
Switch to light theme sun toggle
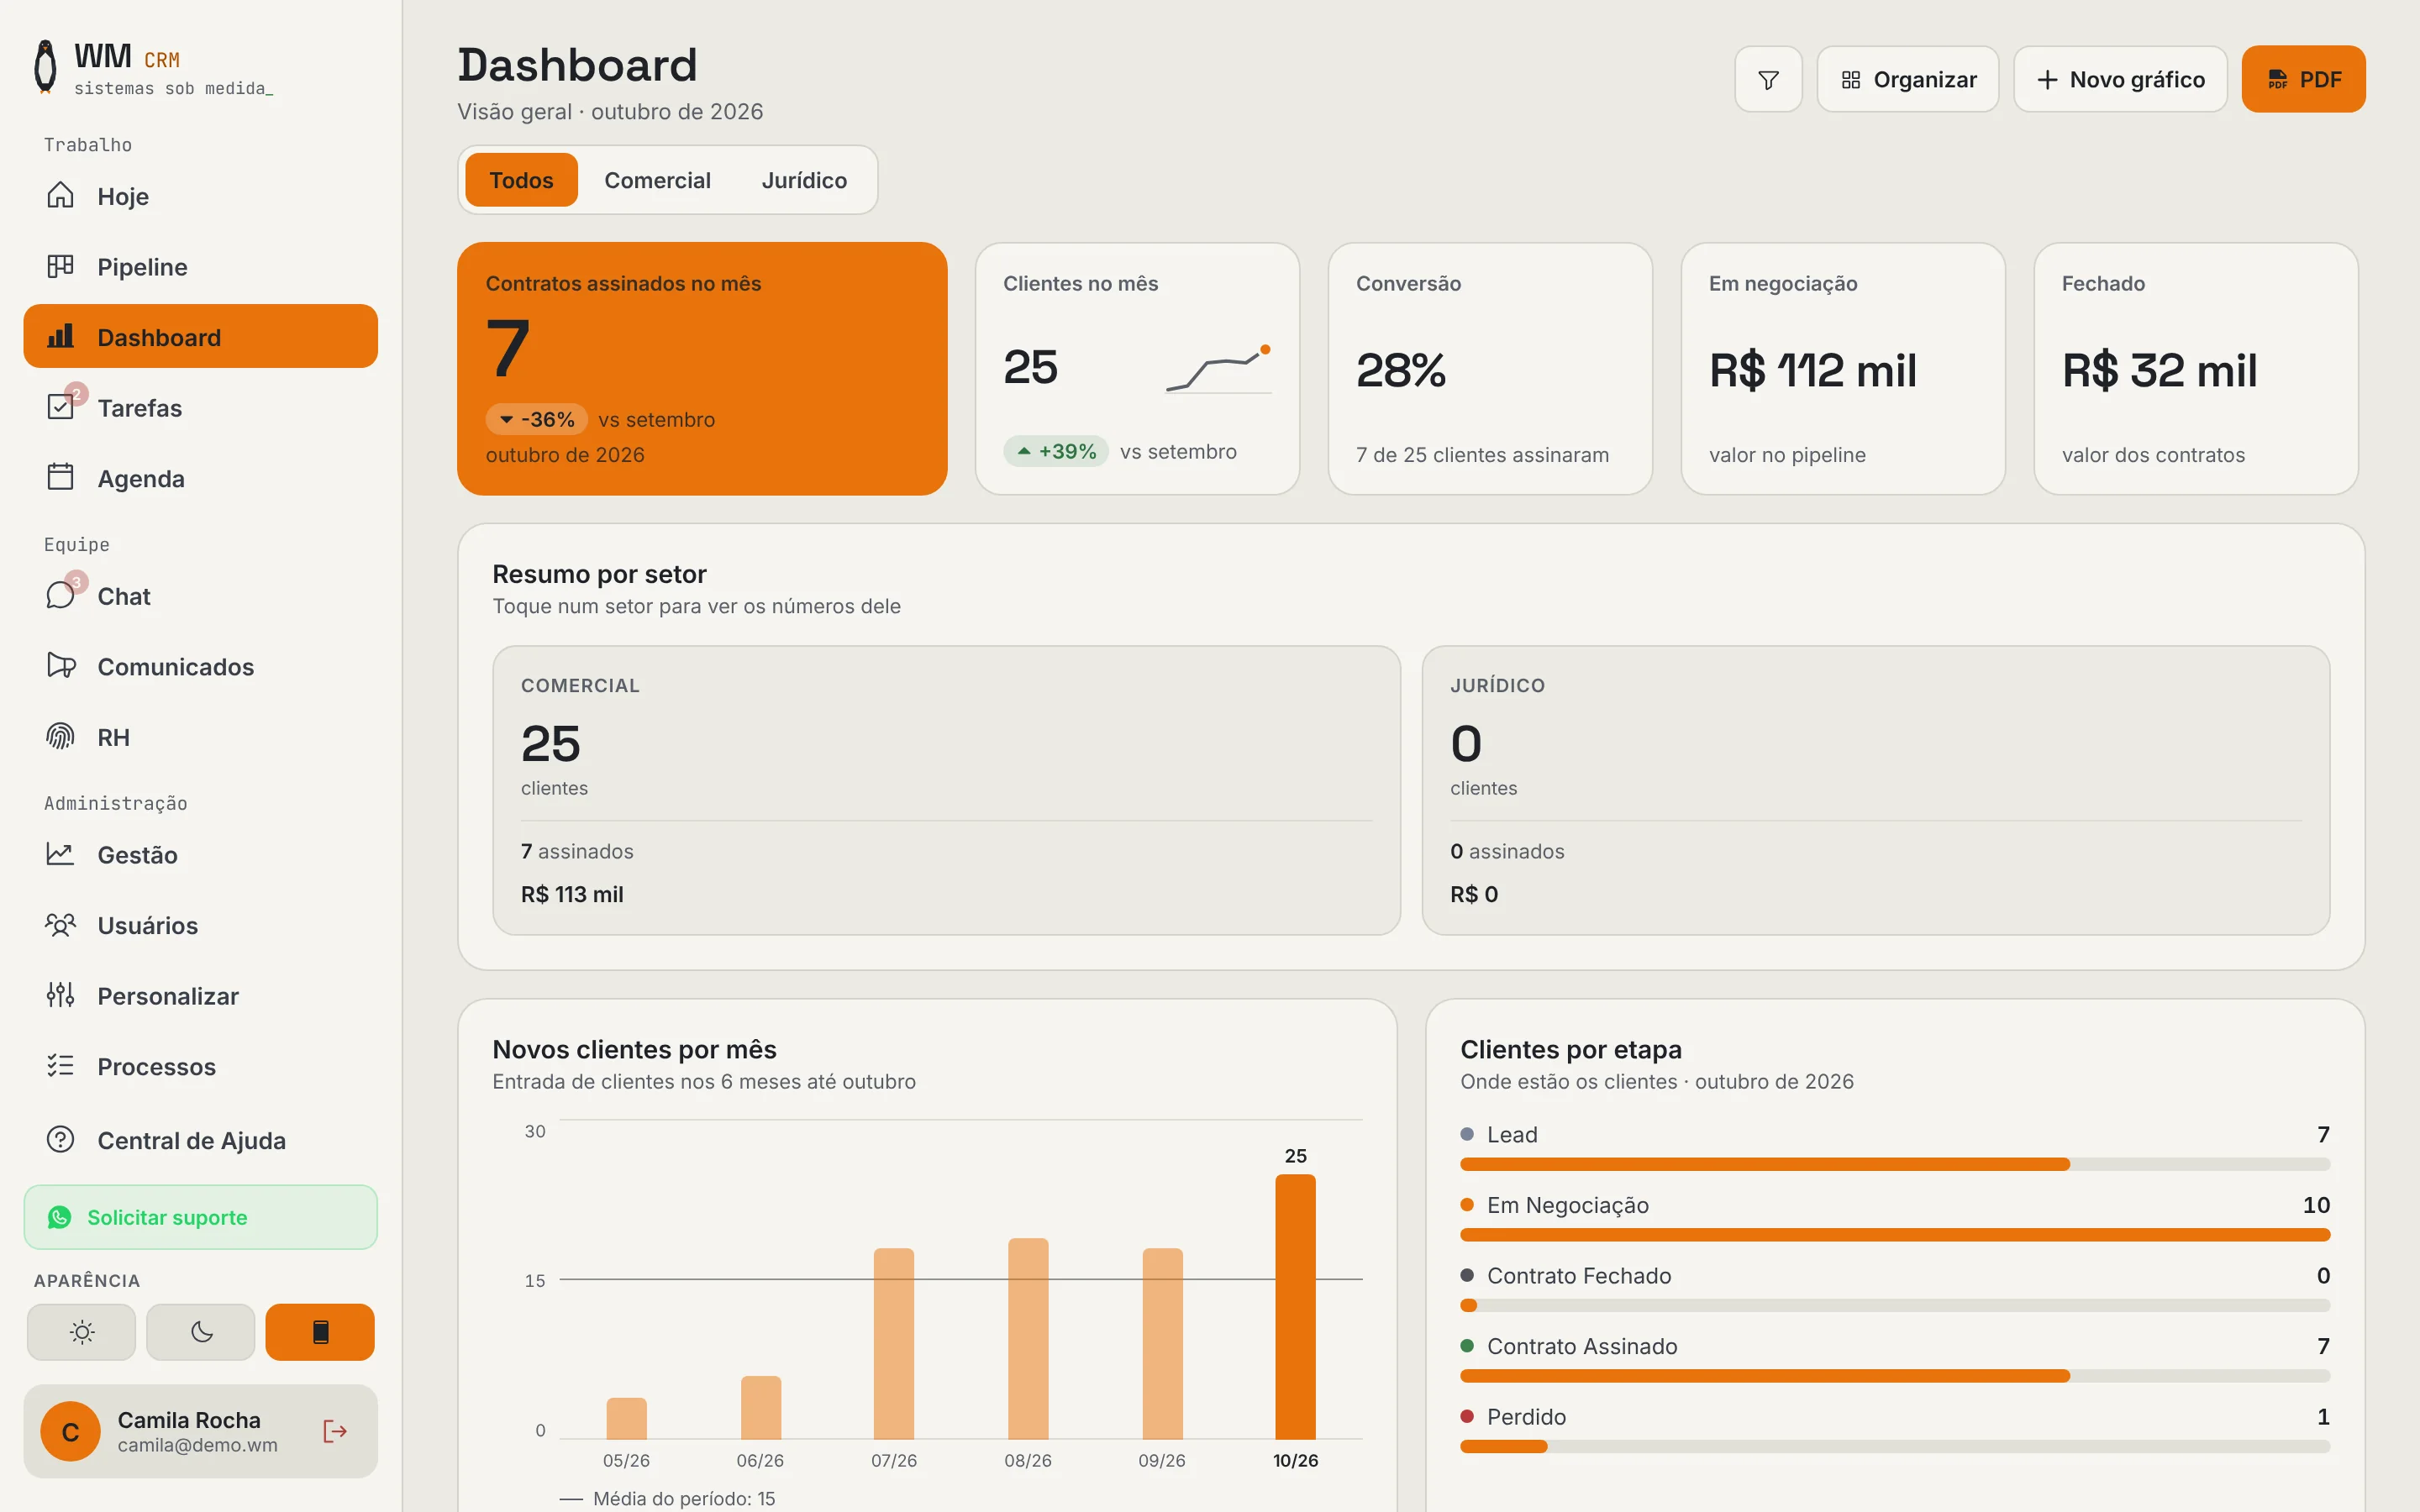click(x=82, y=1331)
